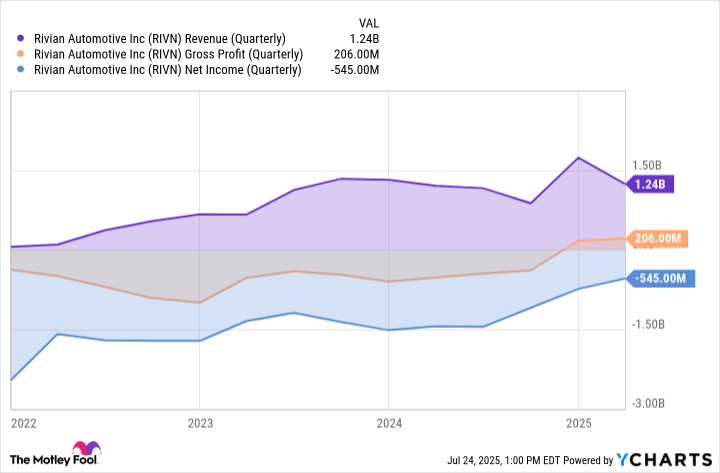The image size is (720, 473).
Task: Click the Jul 24, 2025 timestamp text
Action: tap(504, 460)
